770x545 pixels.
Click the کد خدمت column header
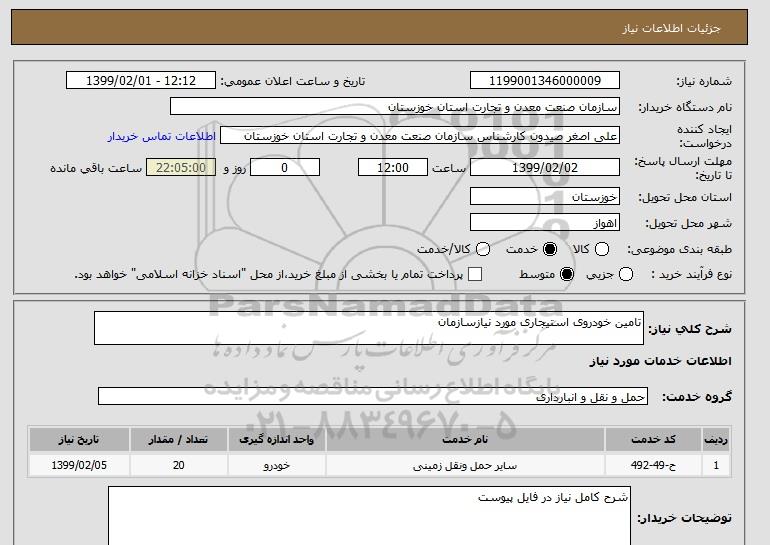click(x=653, y=439)
